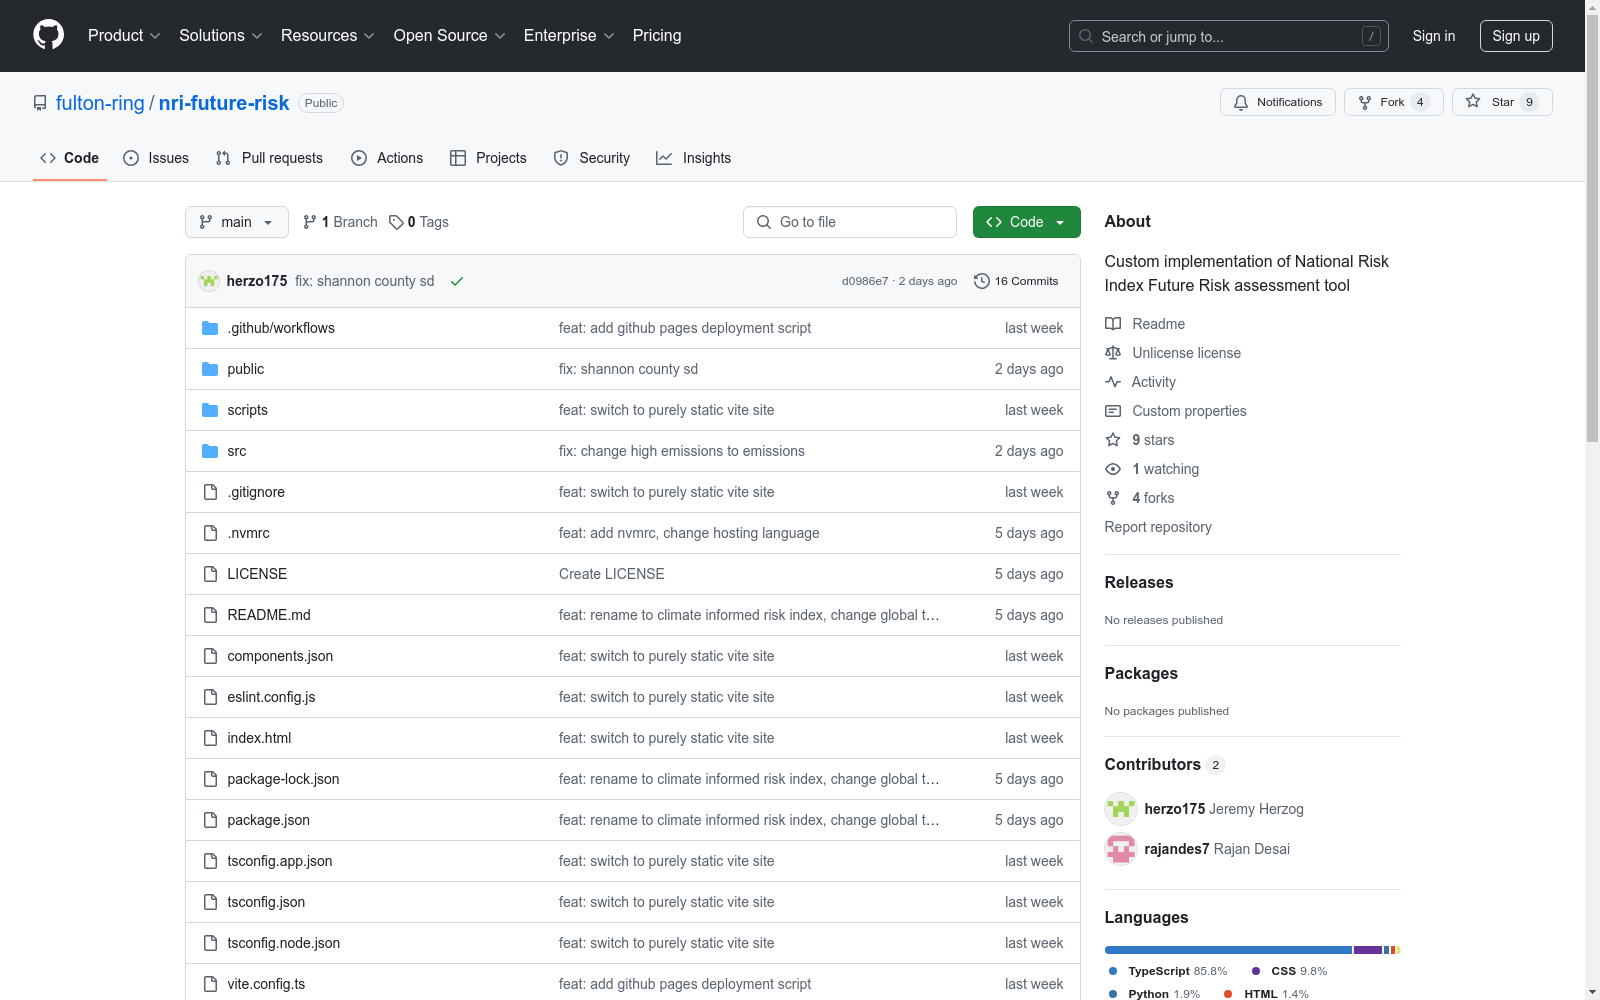Click the TypeScript language bar segment

coord(1228,950)
